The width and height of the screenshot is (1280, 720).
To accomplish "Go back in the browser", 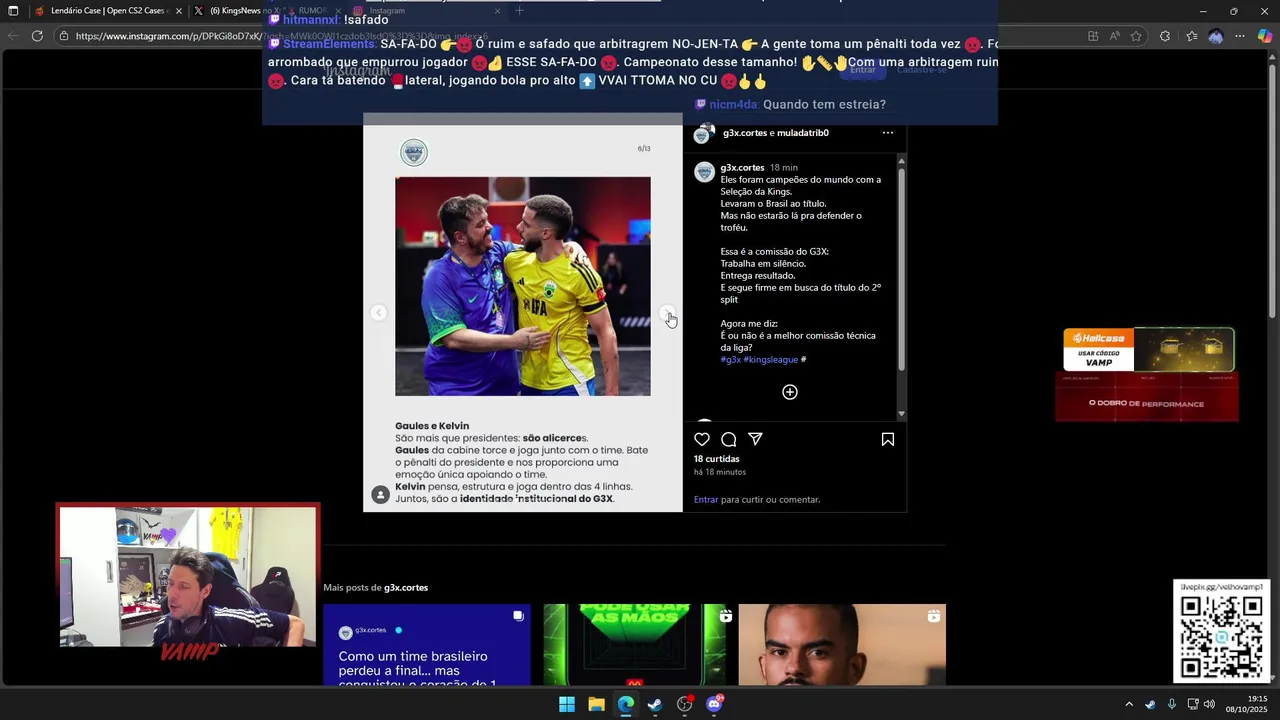I will tap(12, 36).
